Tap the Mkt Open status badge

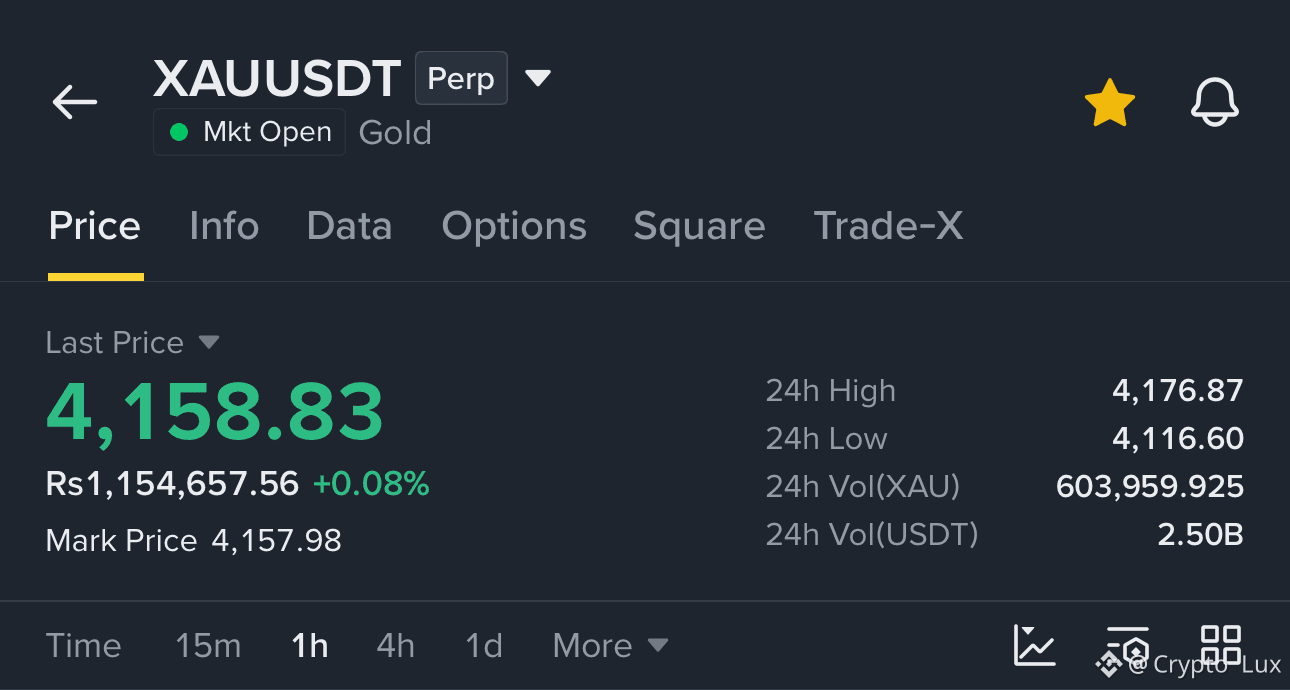(x=249, y=132)
